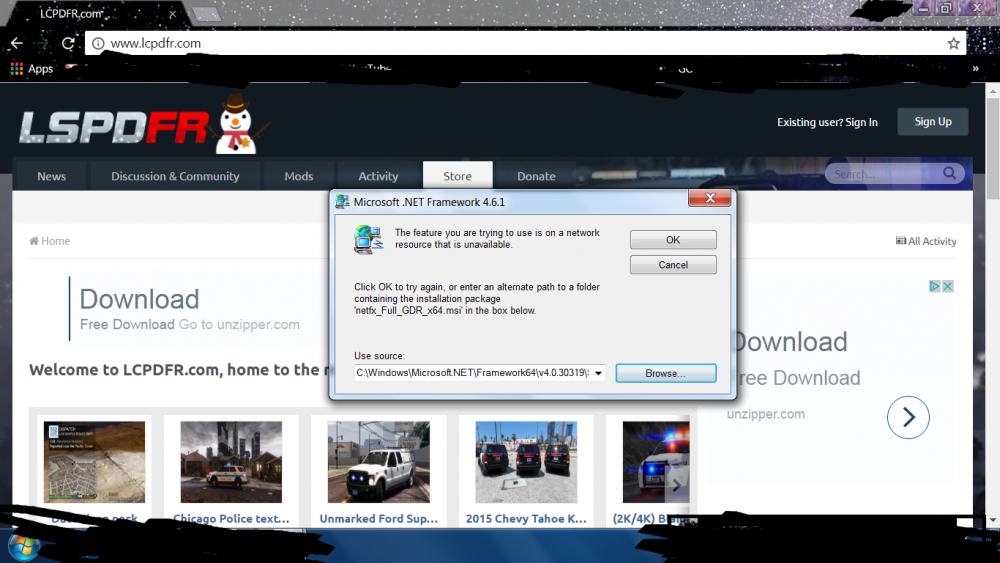This screenshot has height=563, width=1000.
Task: Expand the Use source dropdown arrow
Action: point(598,373)
